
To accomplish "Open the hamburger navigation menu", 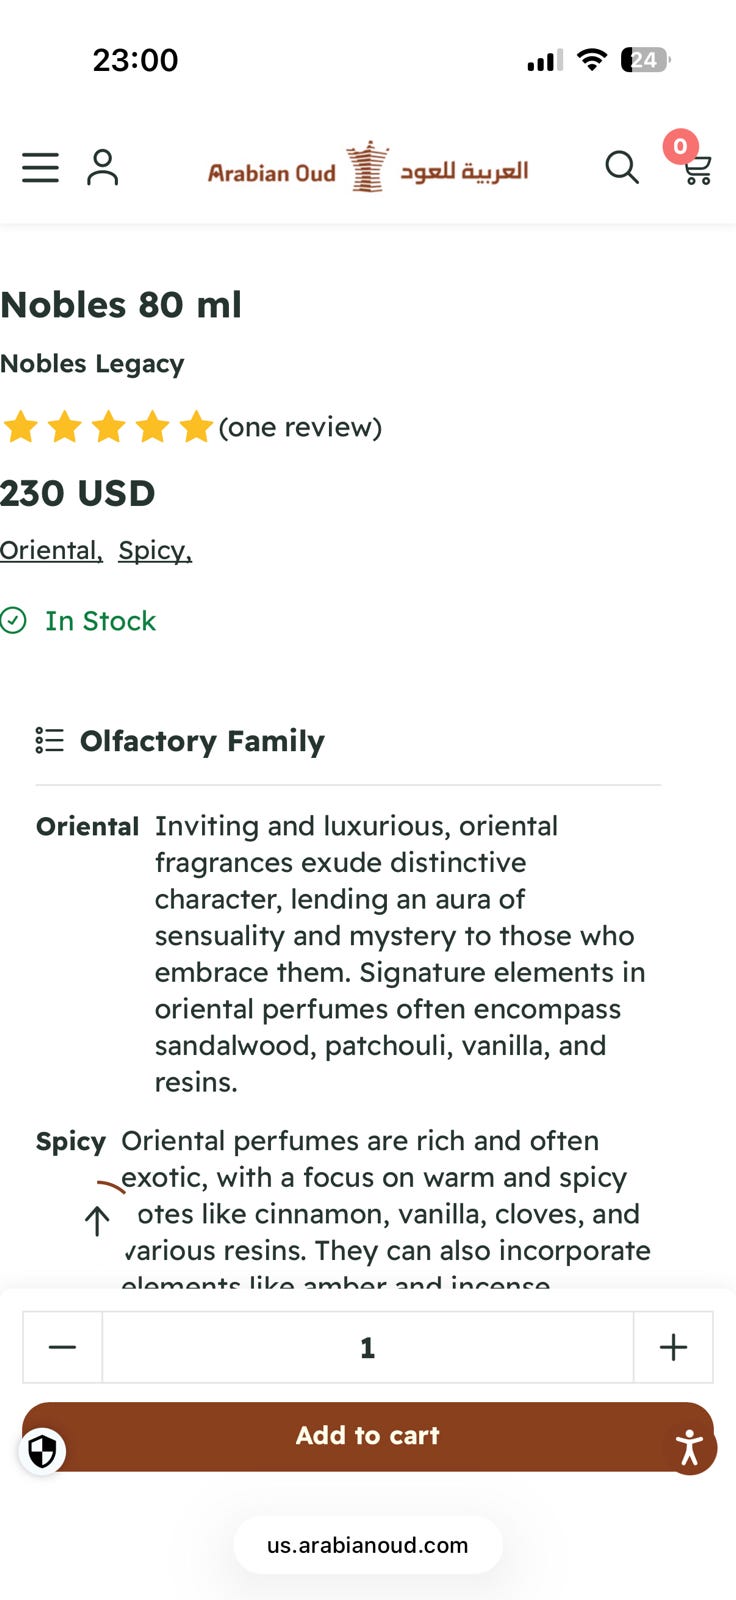I will point(40,167).
